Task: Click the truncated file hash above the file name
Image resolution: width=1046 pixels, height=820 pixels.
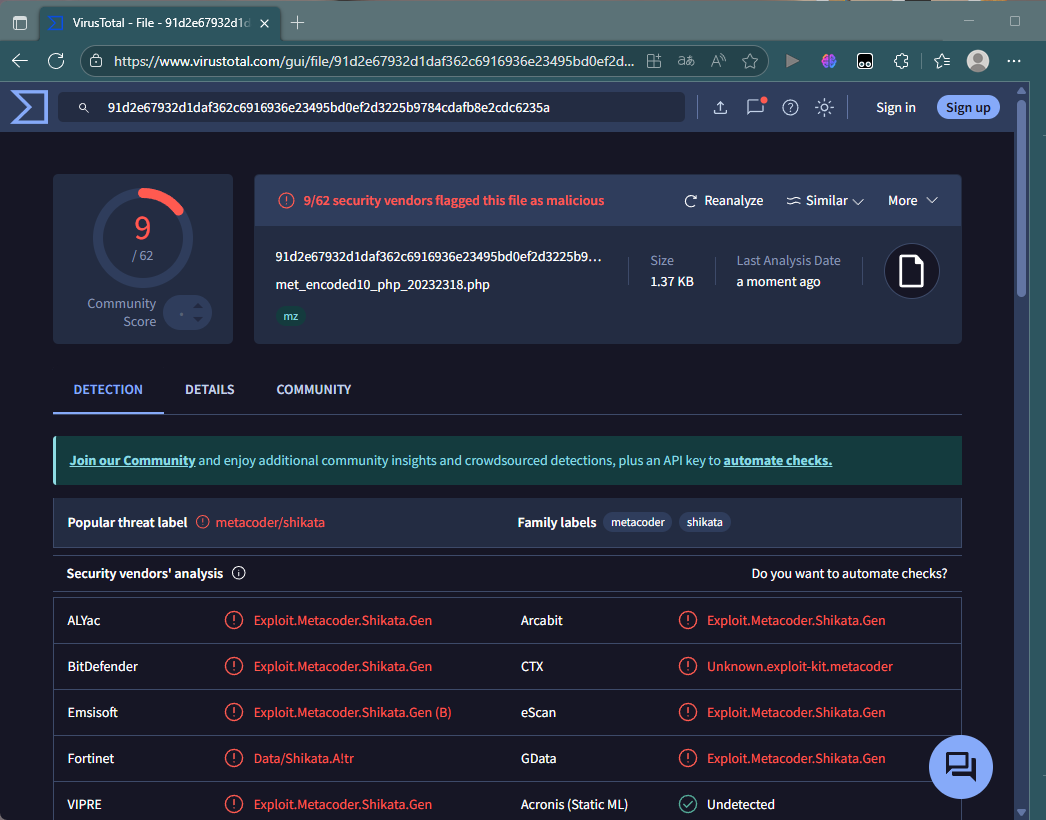Action: (x=438, y=257)
